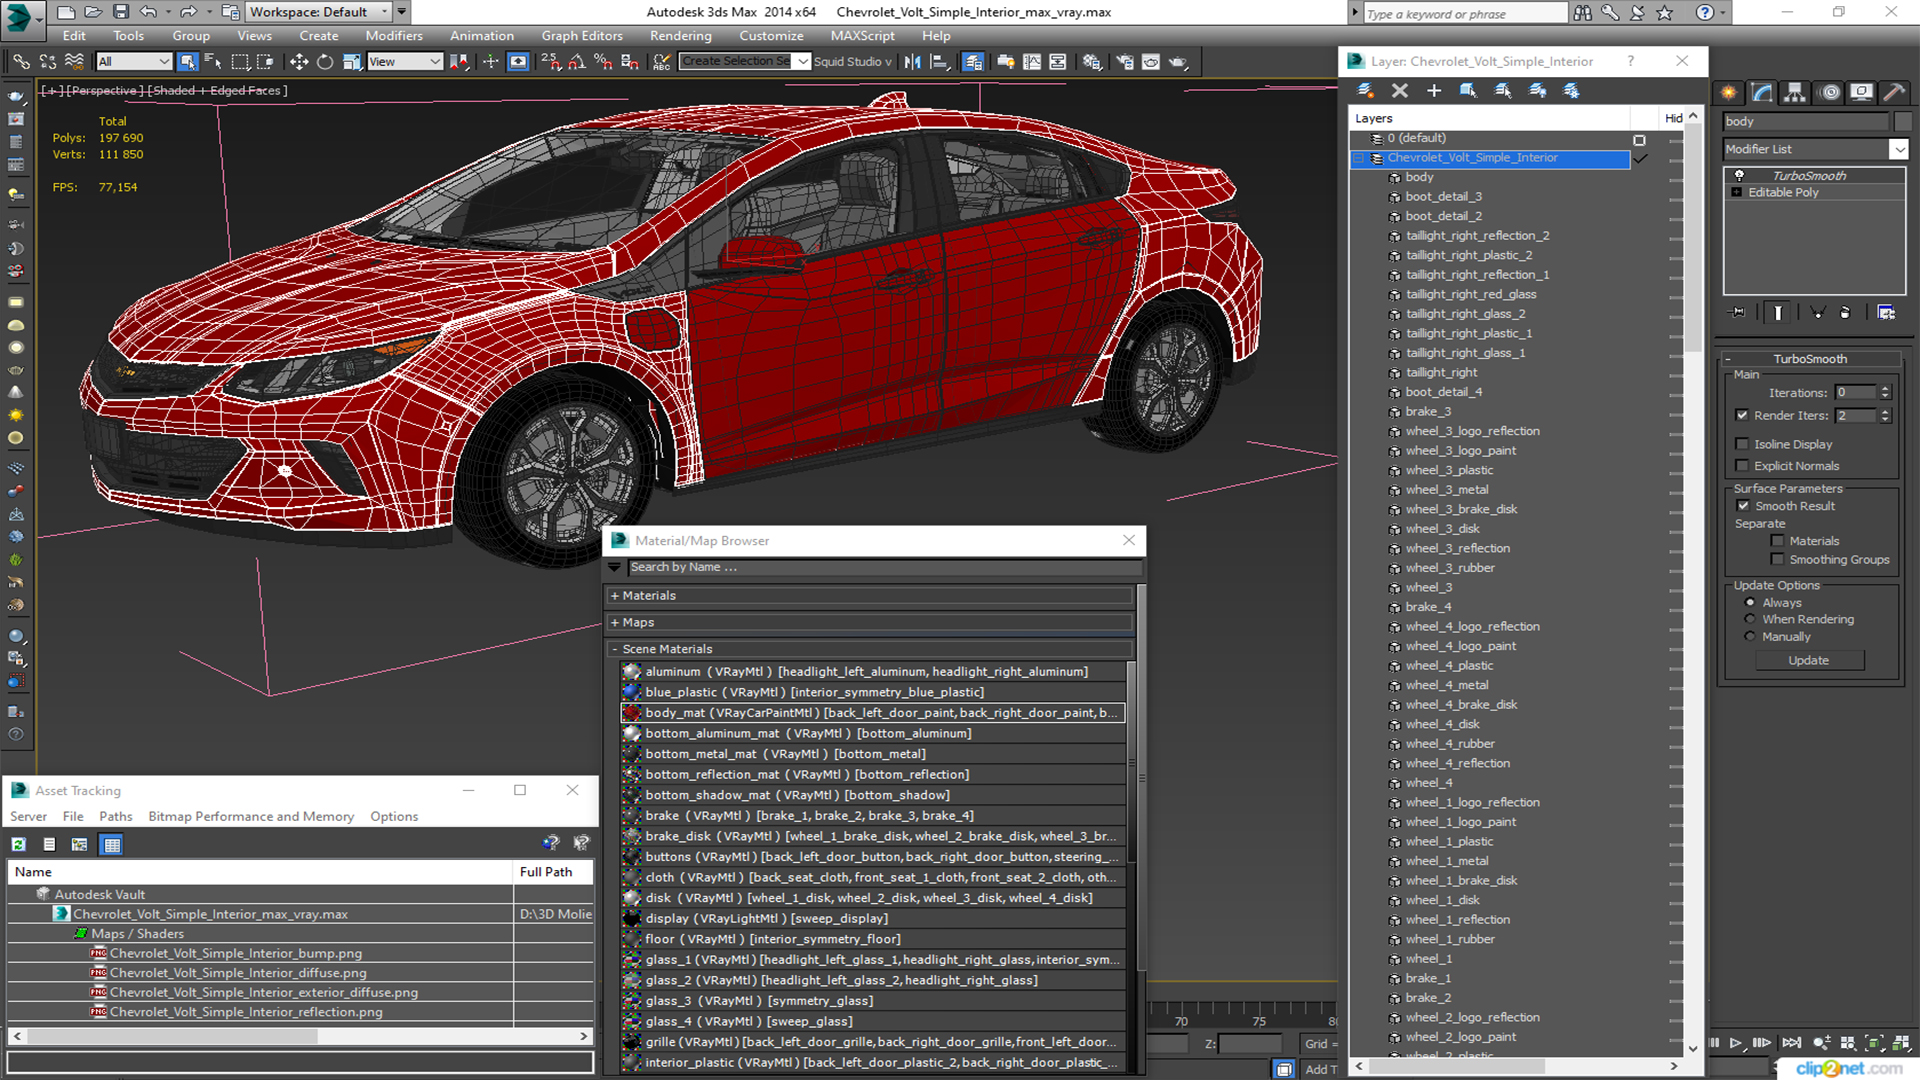Image resolution: width=1920 pixels, height=1080 pixels.
Task: Collapse Scene Materials group
Action: click(x=615, y=650)
